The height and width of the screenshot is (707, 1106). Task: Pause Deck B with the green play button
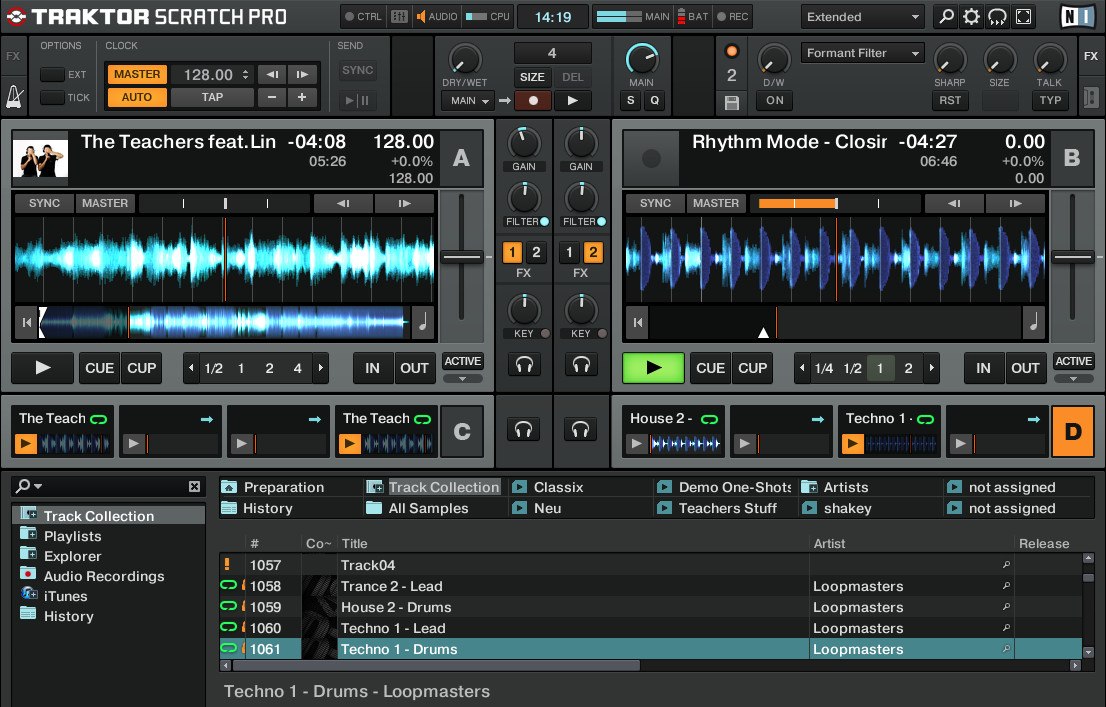click(x=653, y=368)
